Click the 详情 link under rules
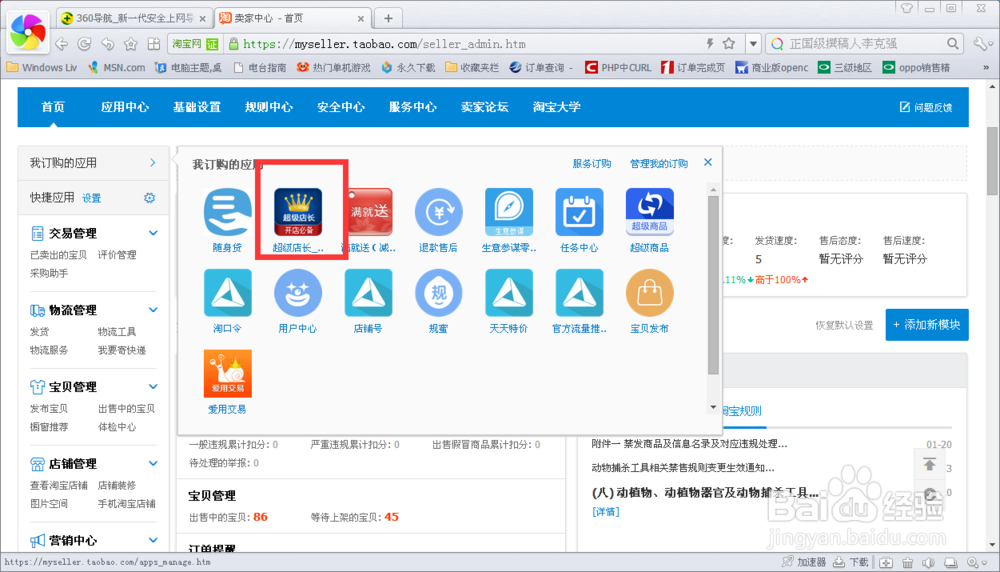 (x=605, y=511)
